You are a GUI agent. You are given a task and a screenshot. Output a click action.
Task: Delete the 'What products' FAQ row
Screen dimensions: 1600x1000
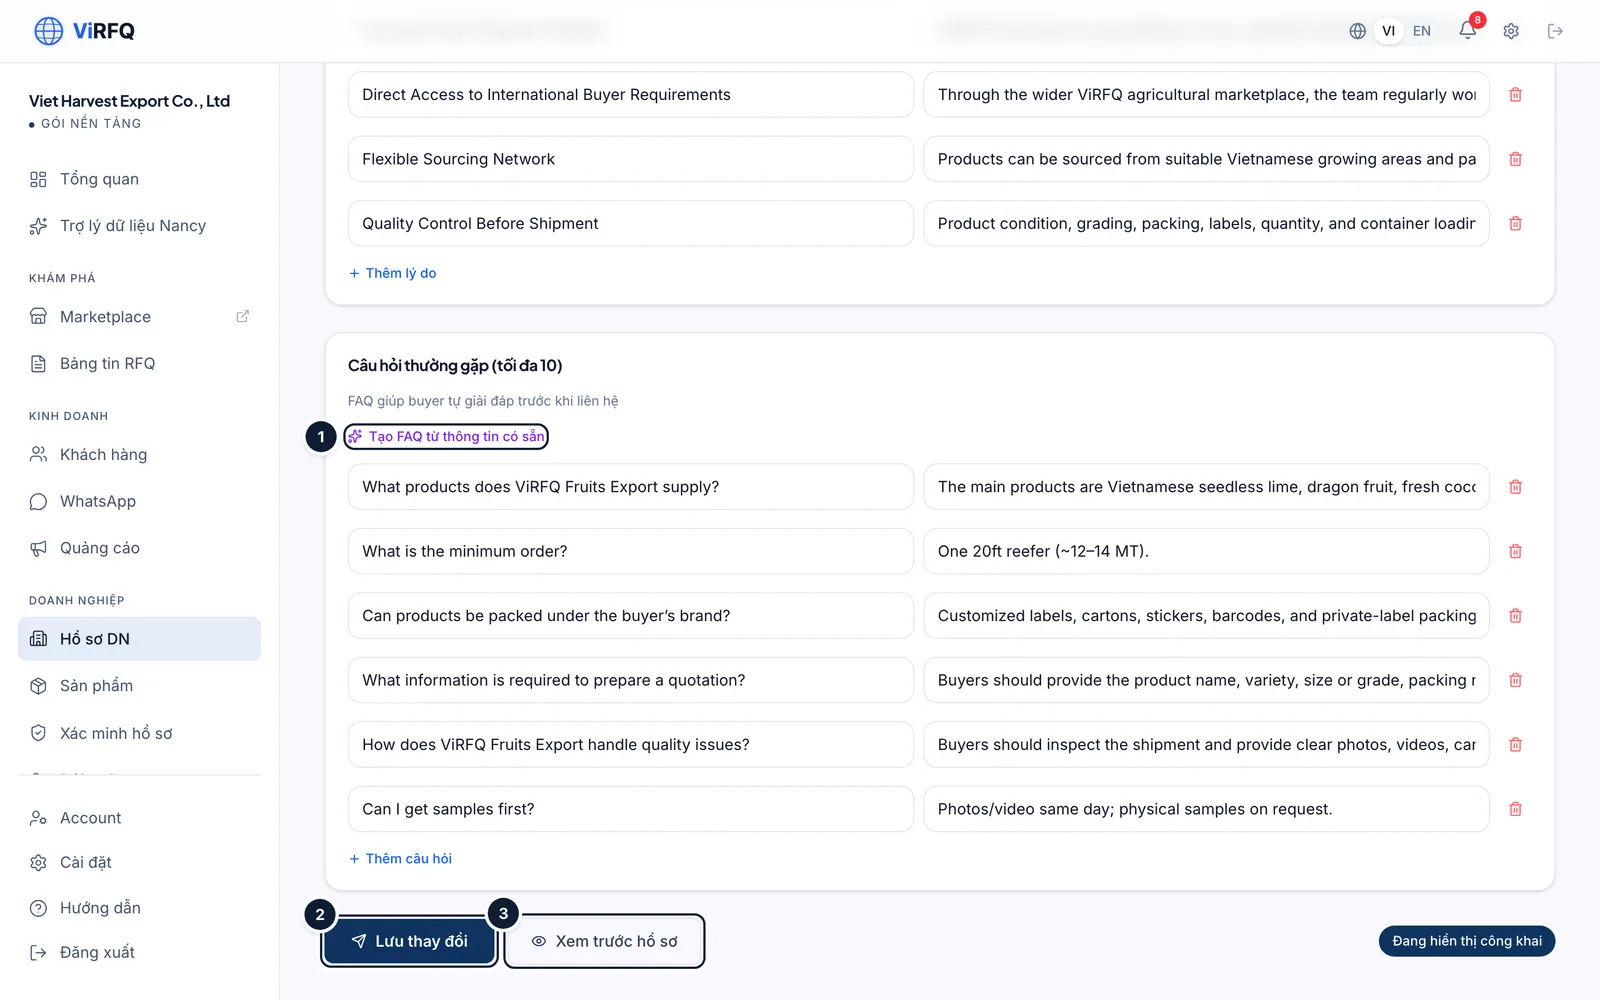click(1515, 487)
